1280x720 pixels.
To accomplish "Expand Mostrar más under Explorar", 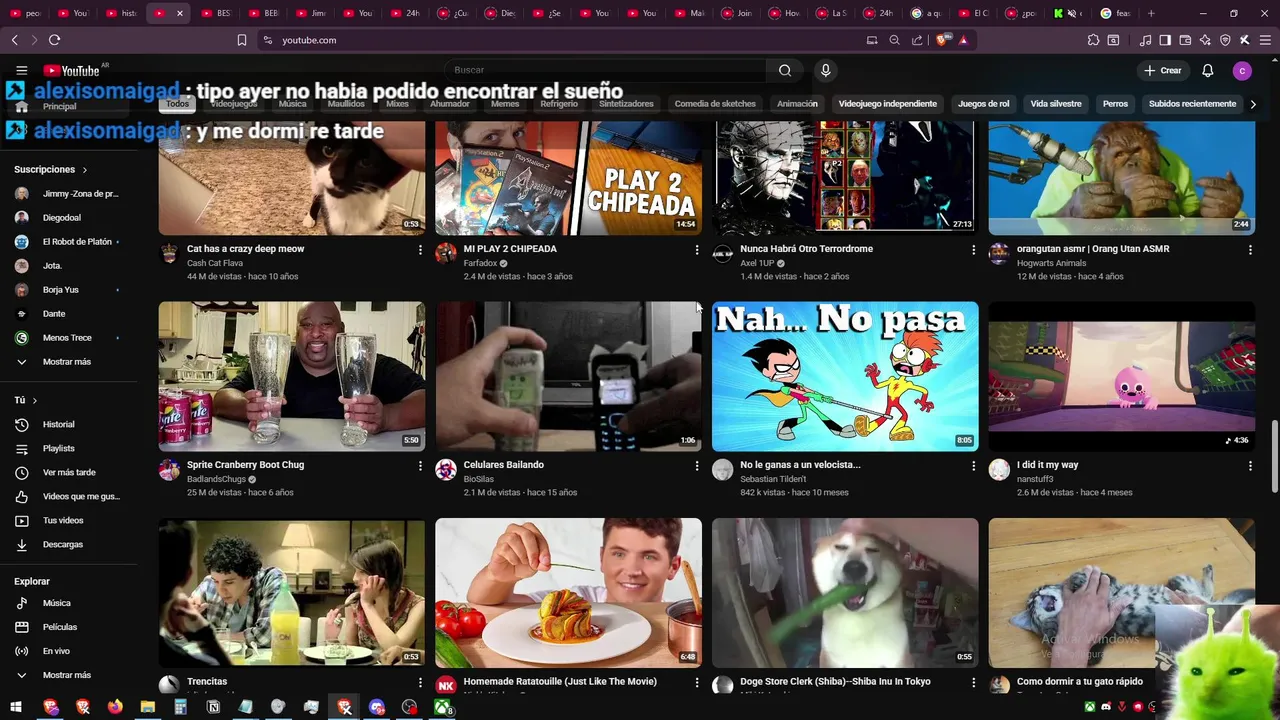I will pyautogui.click(x=67, y=675).
